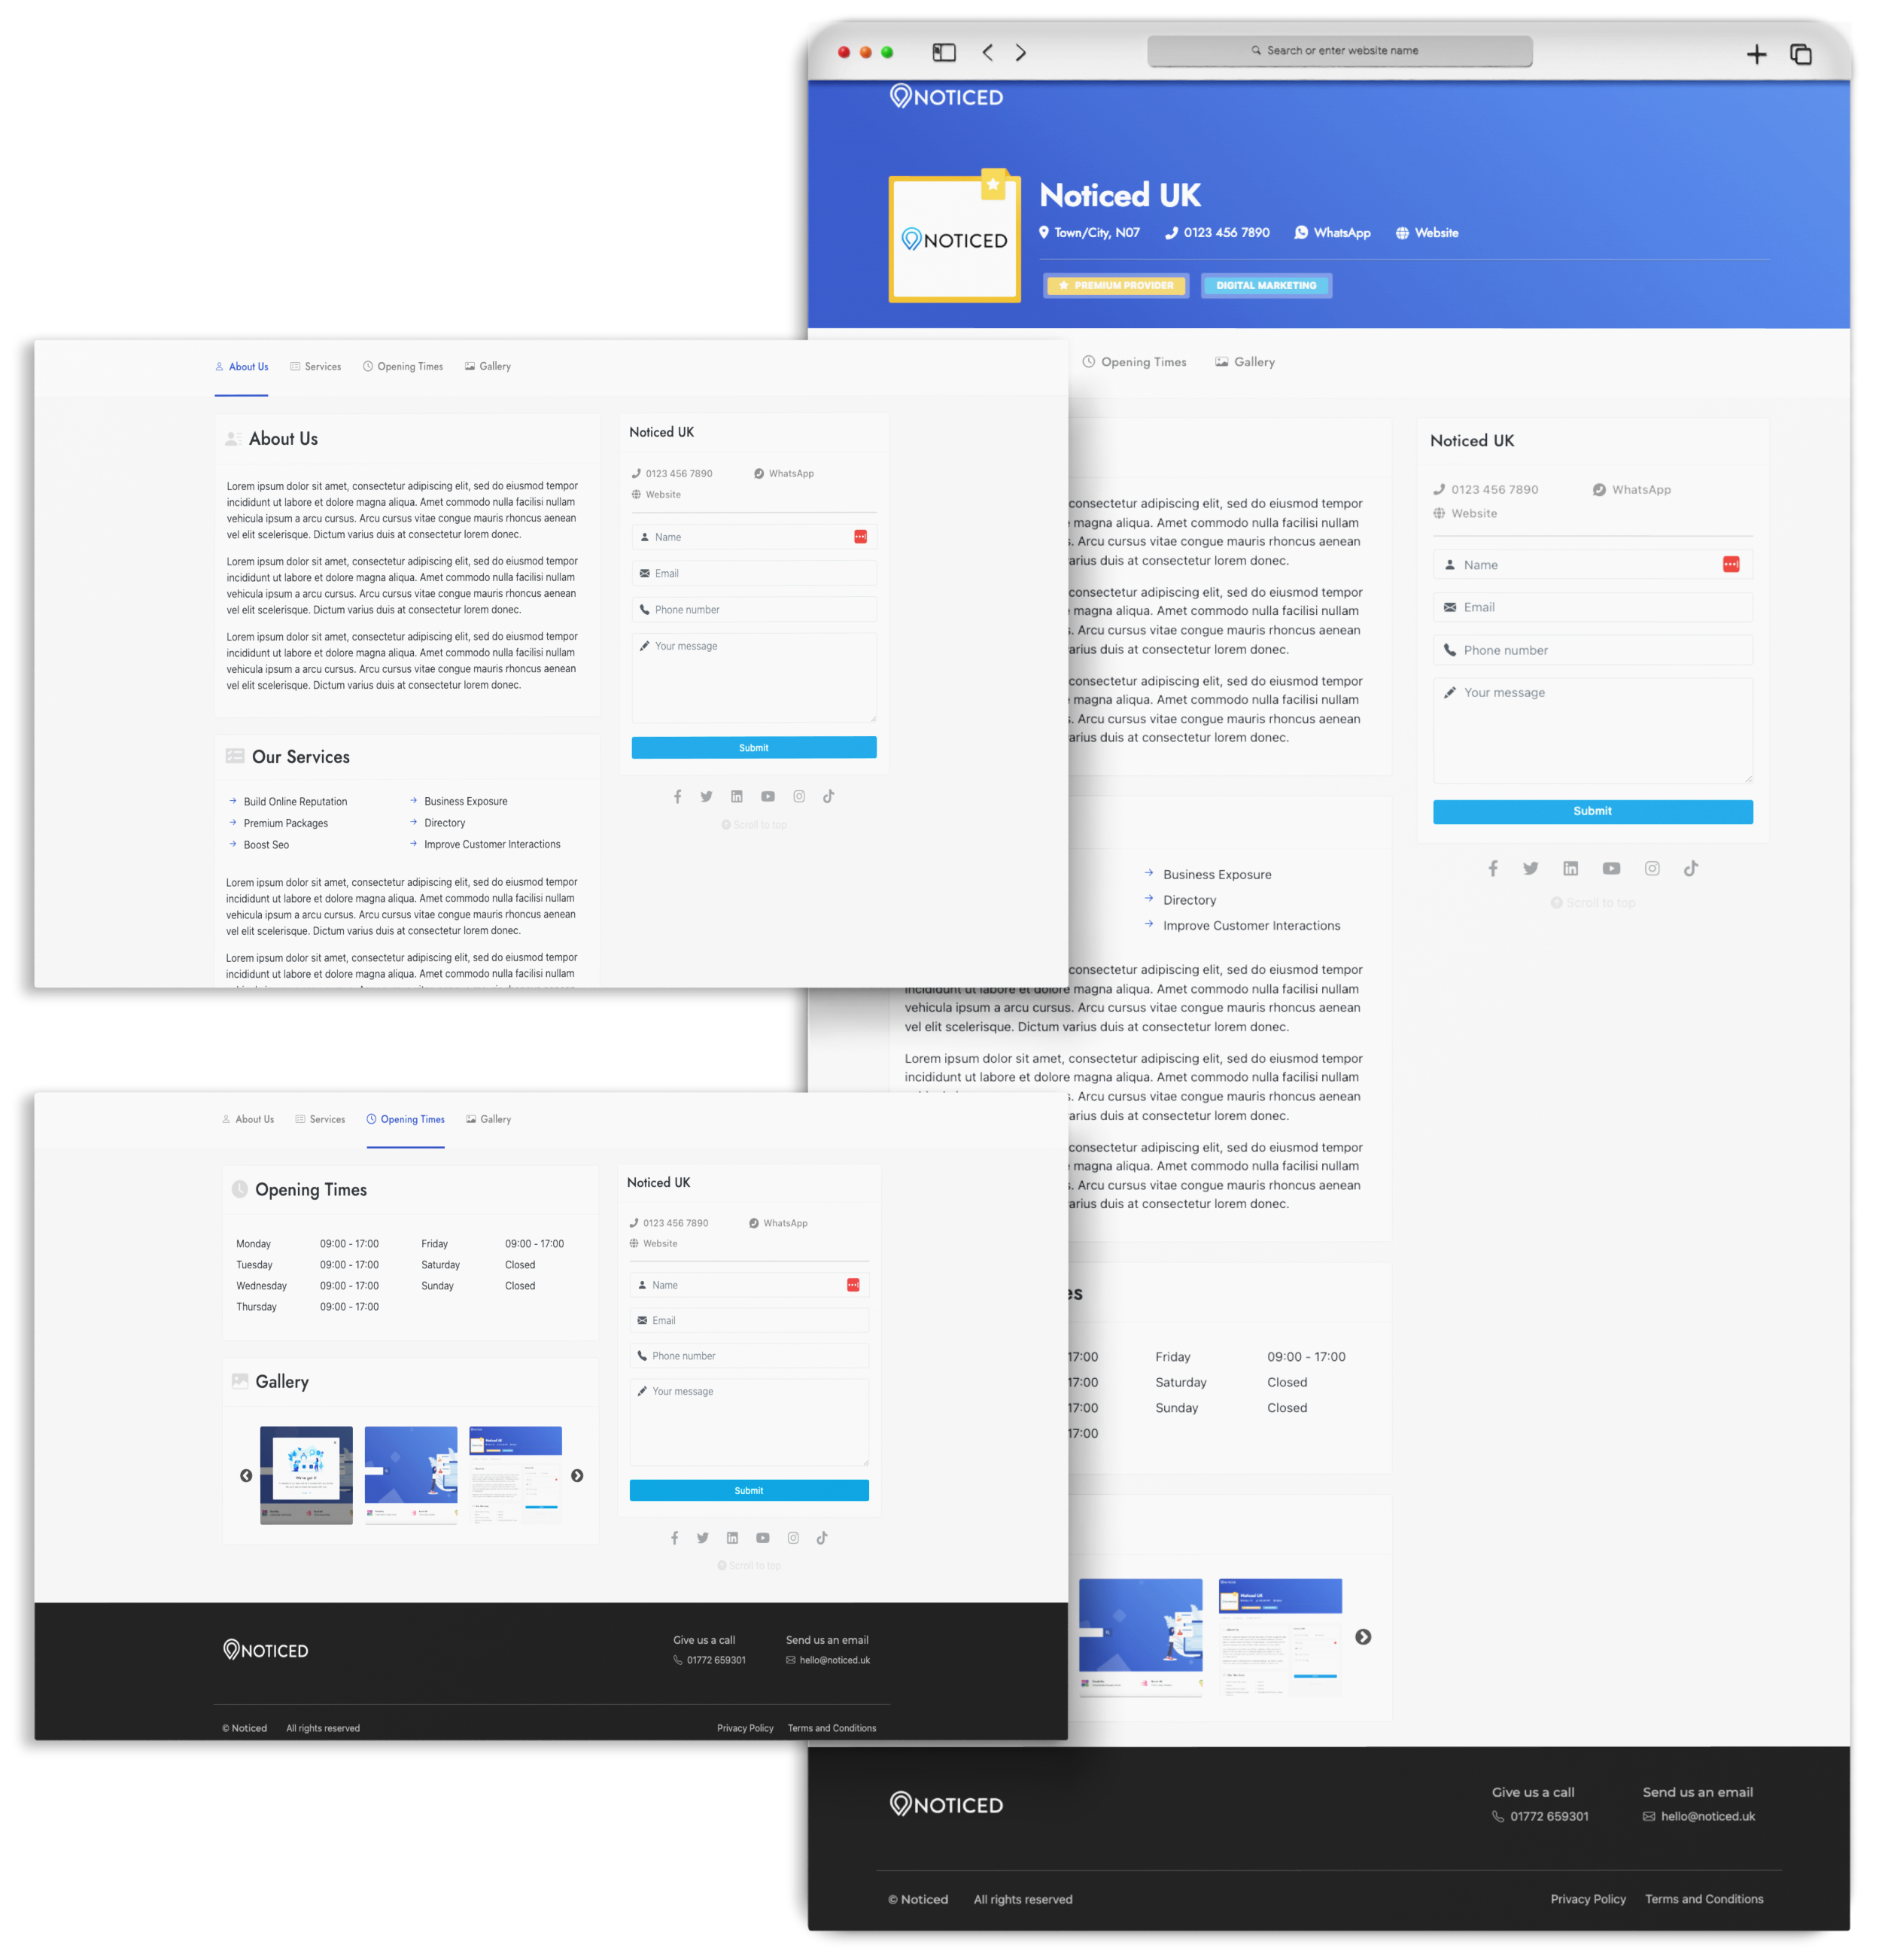The height and width of the screenshot is (1960, 1879).
Task: Toggle the Premium Provider badge
Action: (1116, 285)
